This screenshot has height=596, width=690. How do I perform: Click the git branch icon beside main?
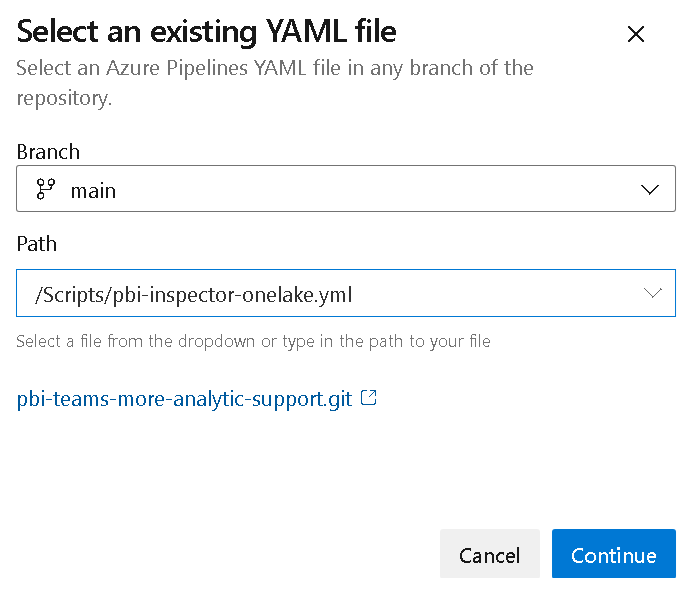[45, 190]
